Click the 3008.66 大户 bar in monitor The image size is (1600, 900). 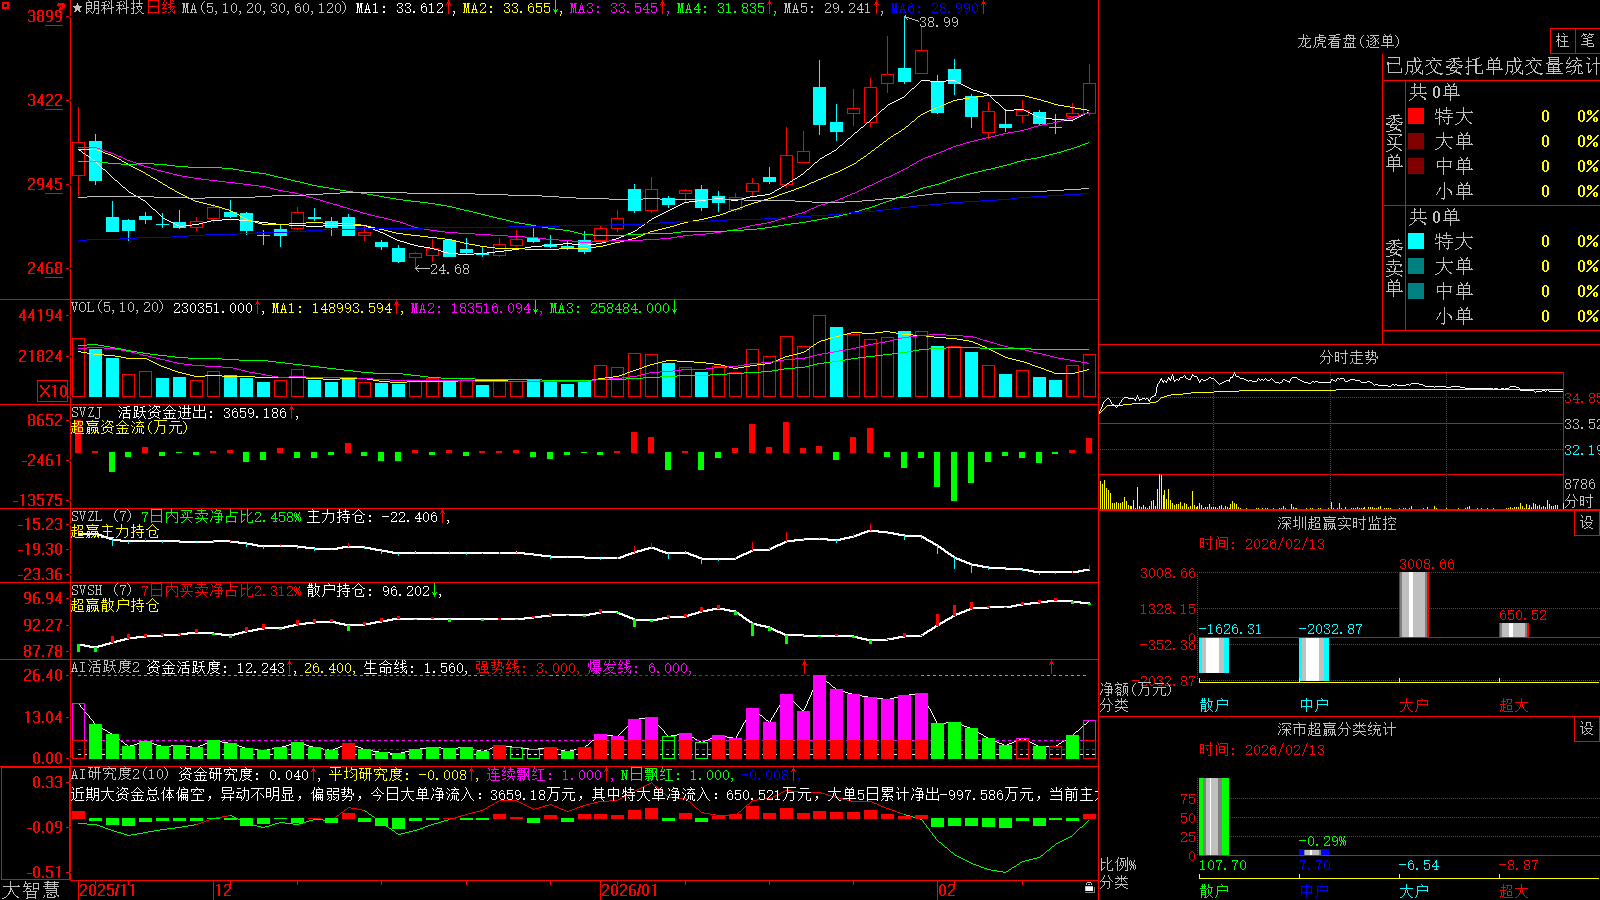click(1414, 604)
